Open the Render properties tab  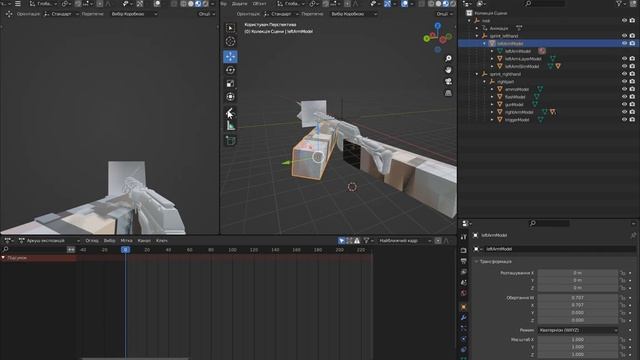tap(464, 250)
